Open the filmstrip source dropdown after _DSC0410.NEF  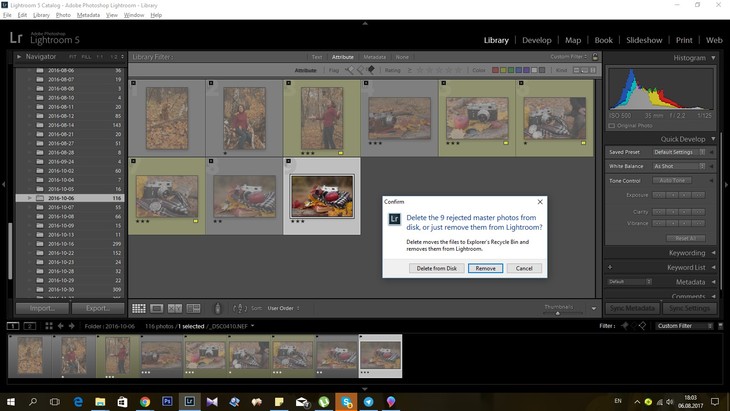pos(252,326)
